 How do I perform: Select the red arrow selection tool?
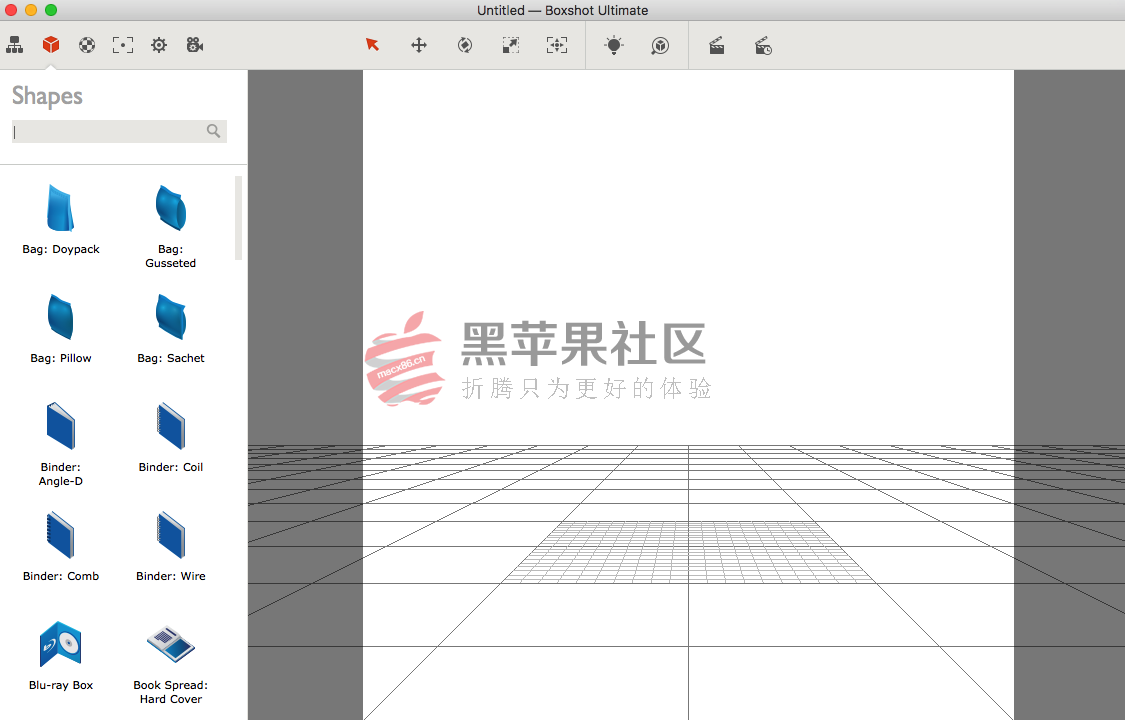point(372,44)
